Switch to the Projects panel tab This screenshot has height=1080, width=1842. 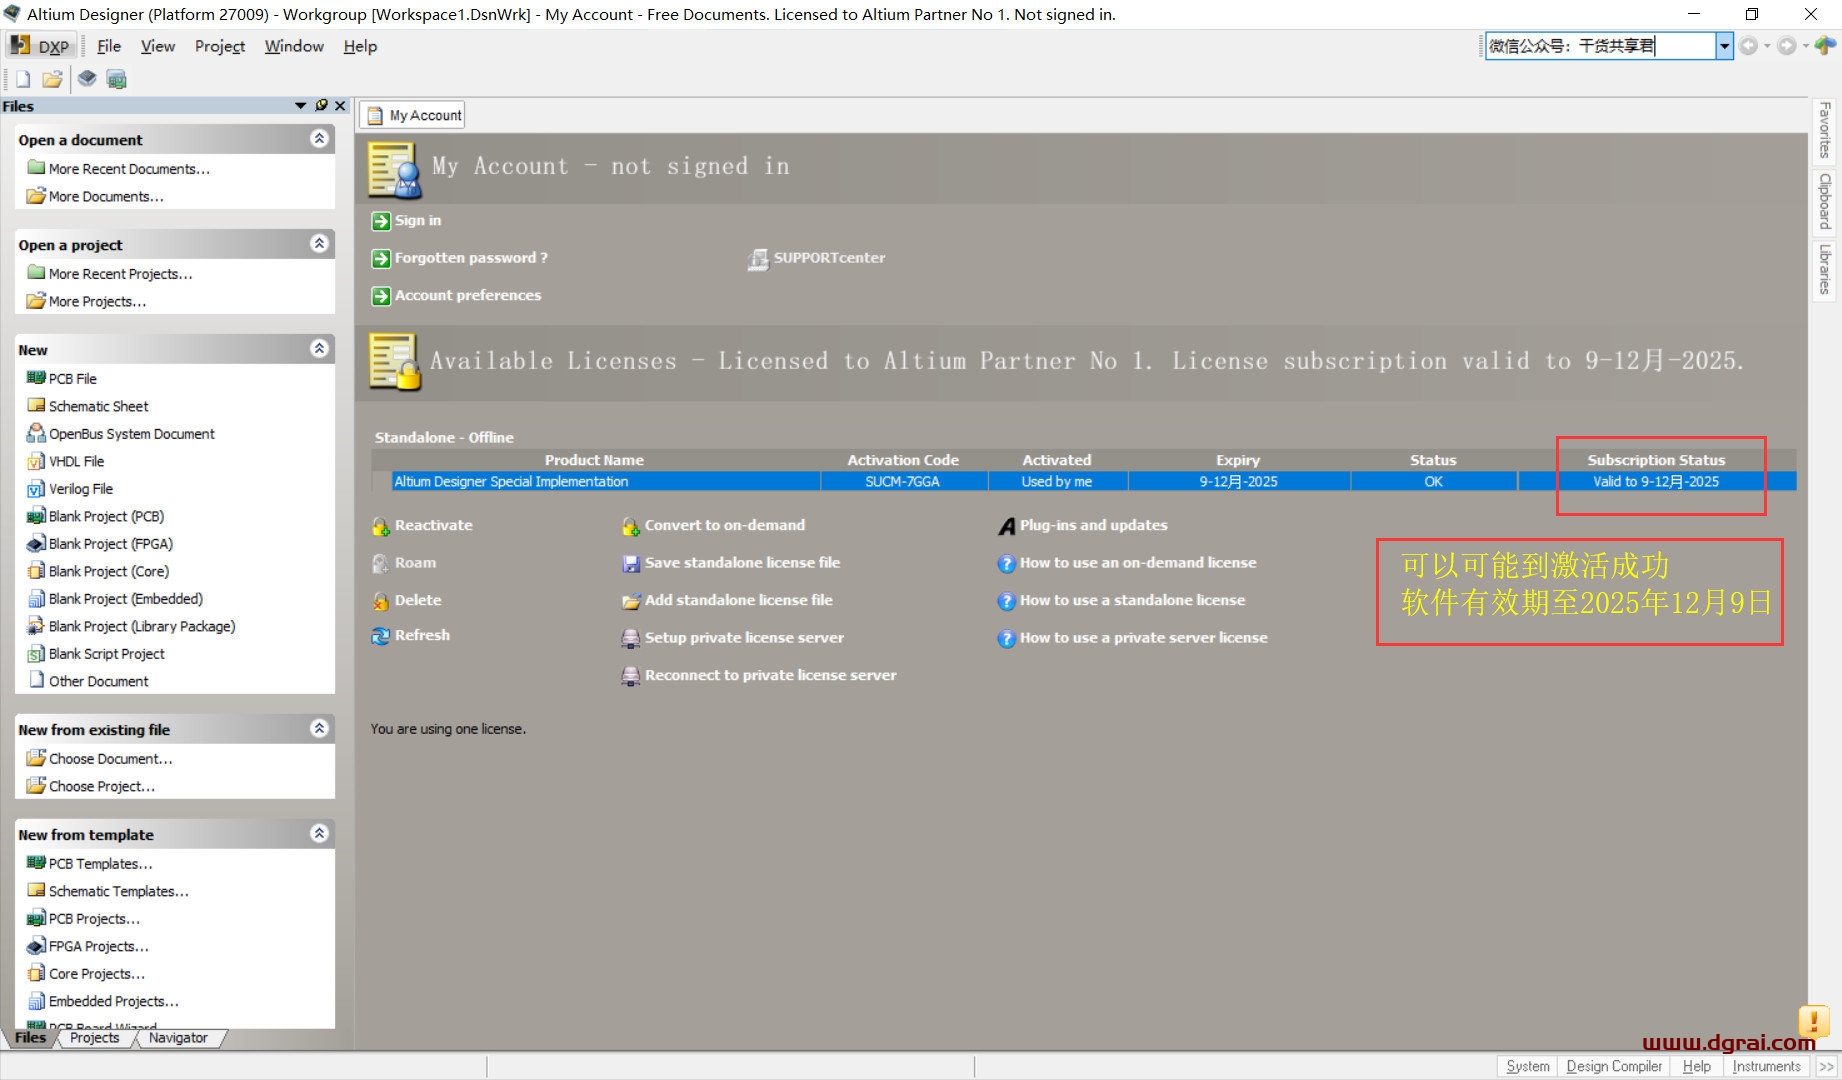point(94,1038)
